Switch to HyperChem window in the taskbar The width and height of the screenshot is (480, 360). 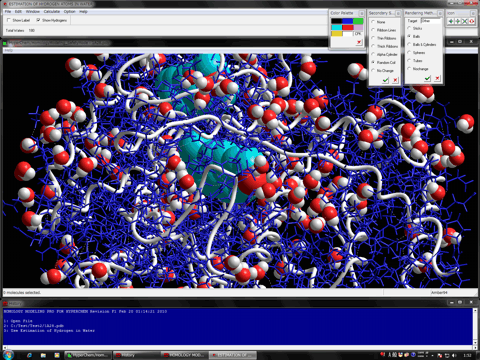pyautogui.click(x=88, y=355)
